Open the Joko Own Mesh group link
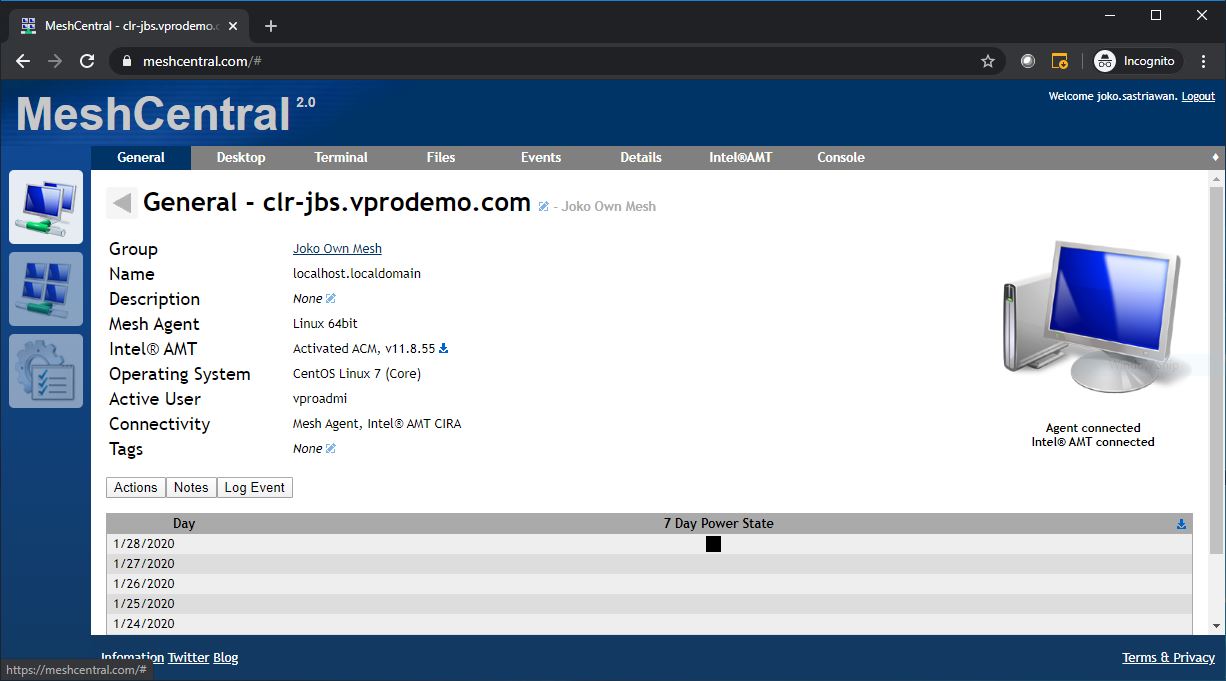The width and height of the screenshot is (1226, 681). [x=337, y=248]
